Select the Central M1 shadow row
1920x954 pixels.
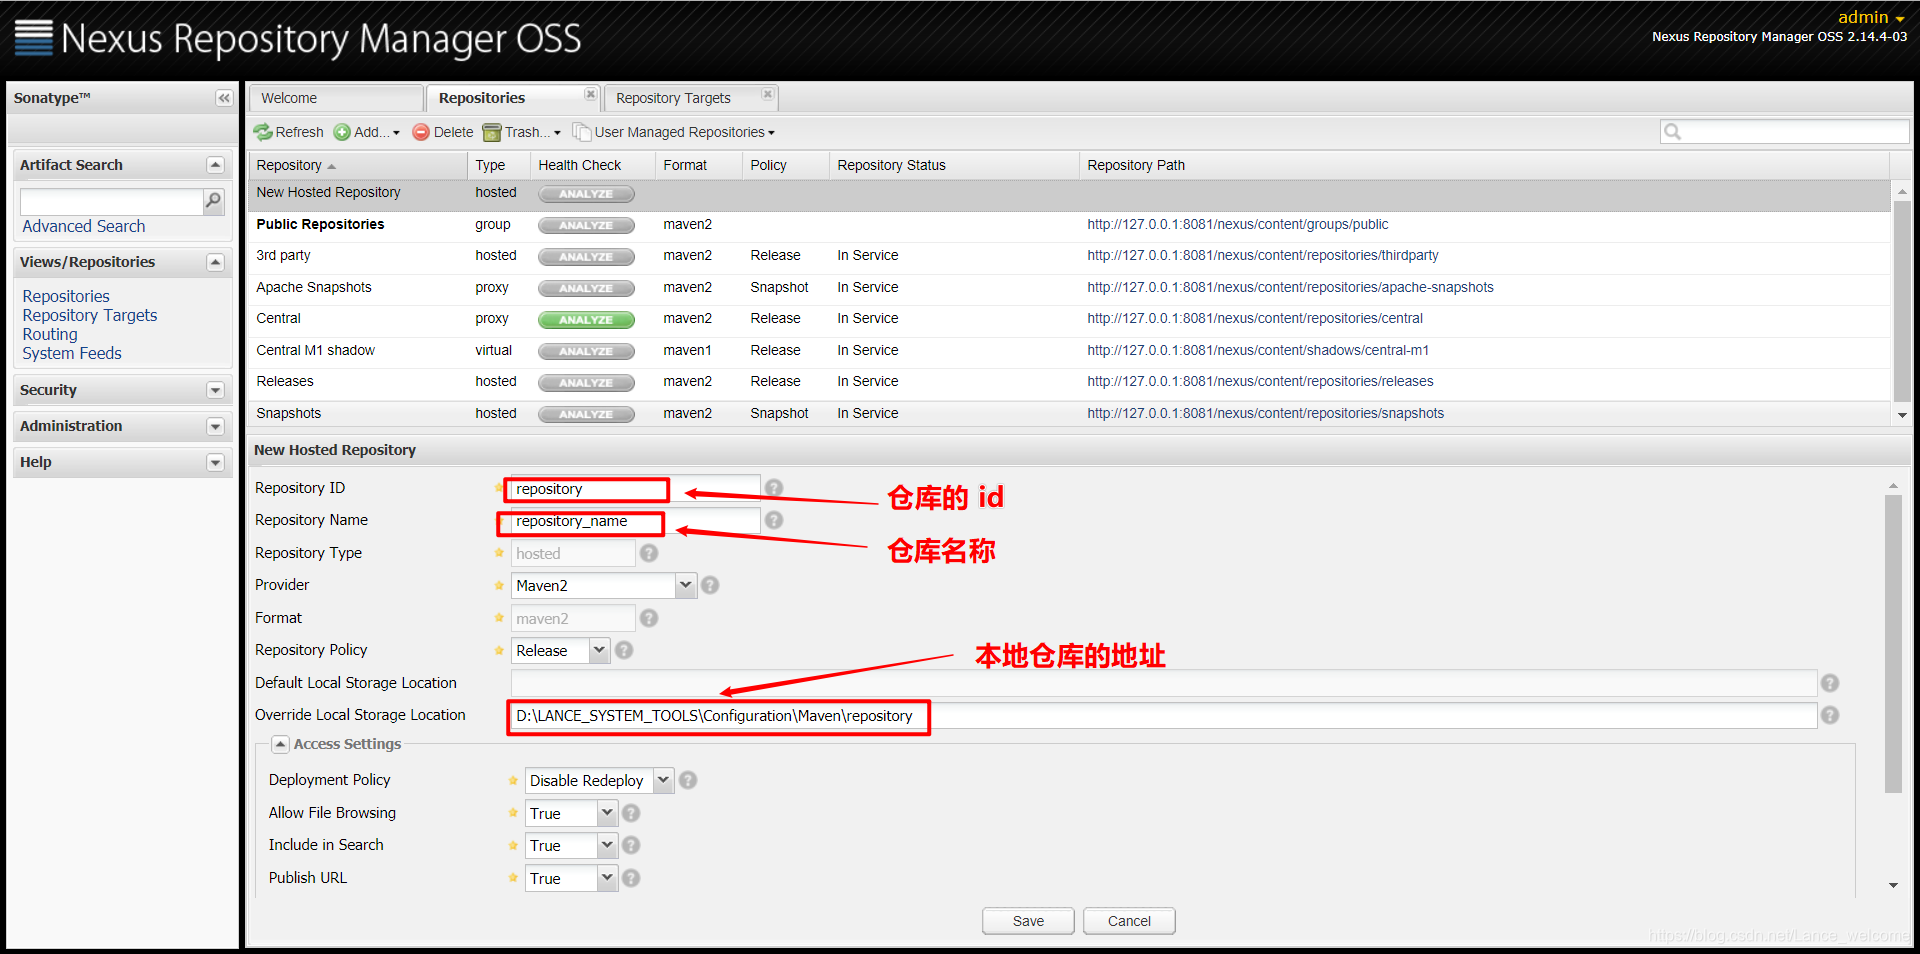[1069, 351]
